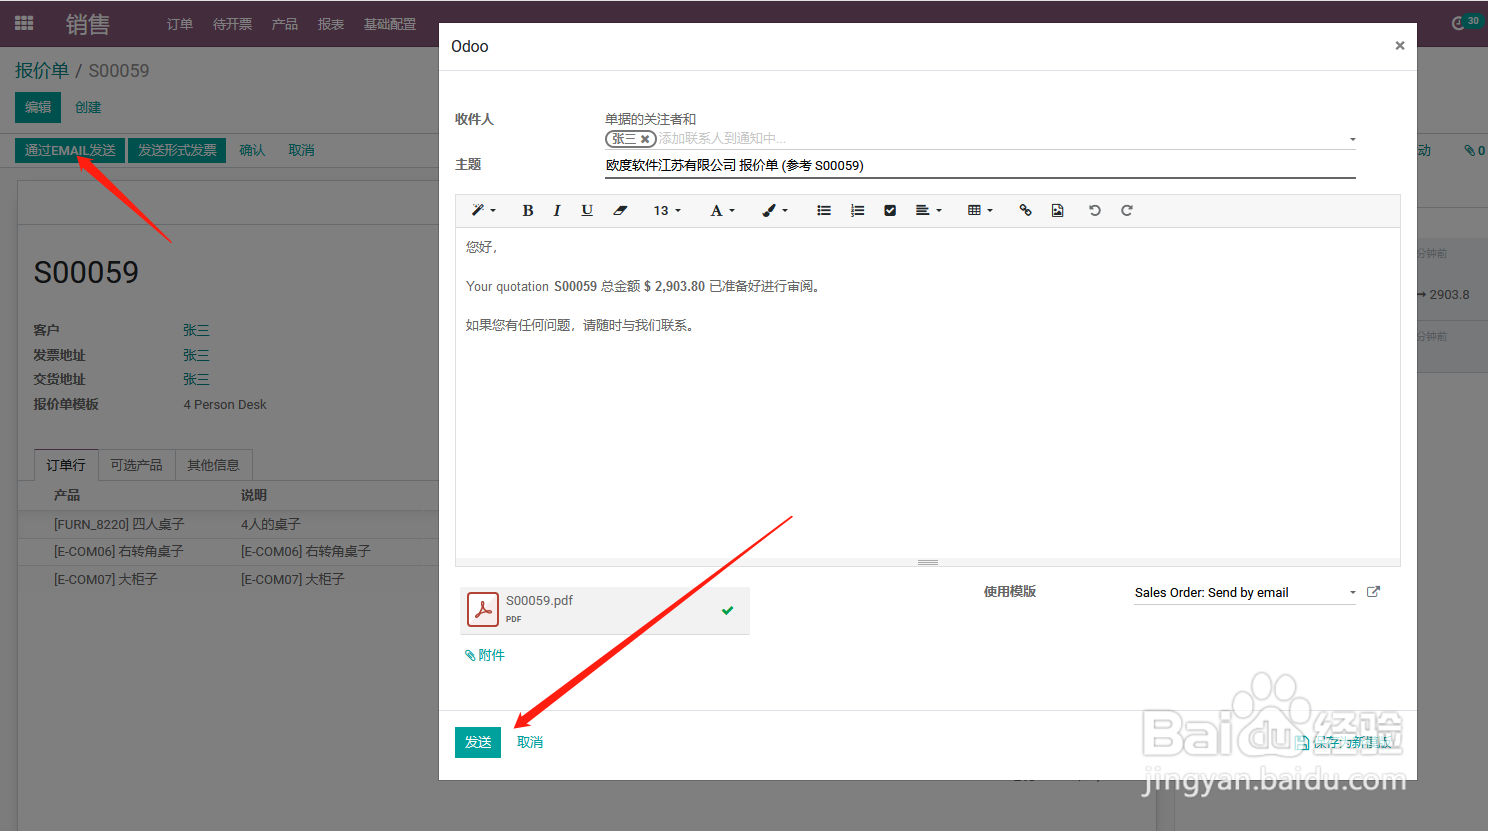Insert an ordered numbered list
This screenshot has width=1488, height=831.
857,210
